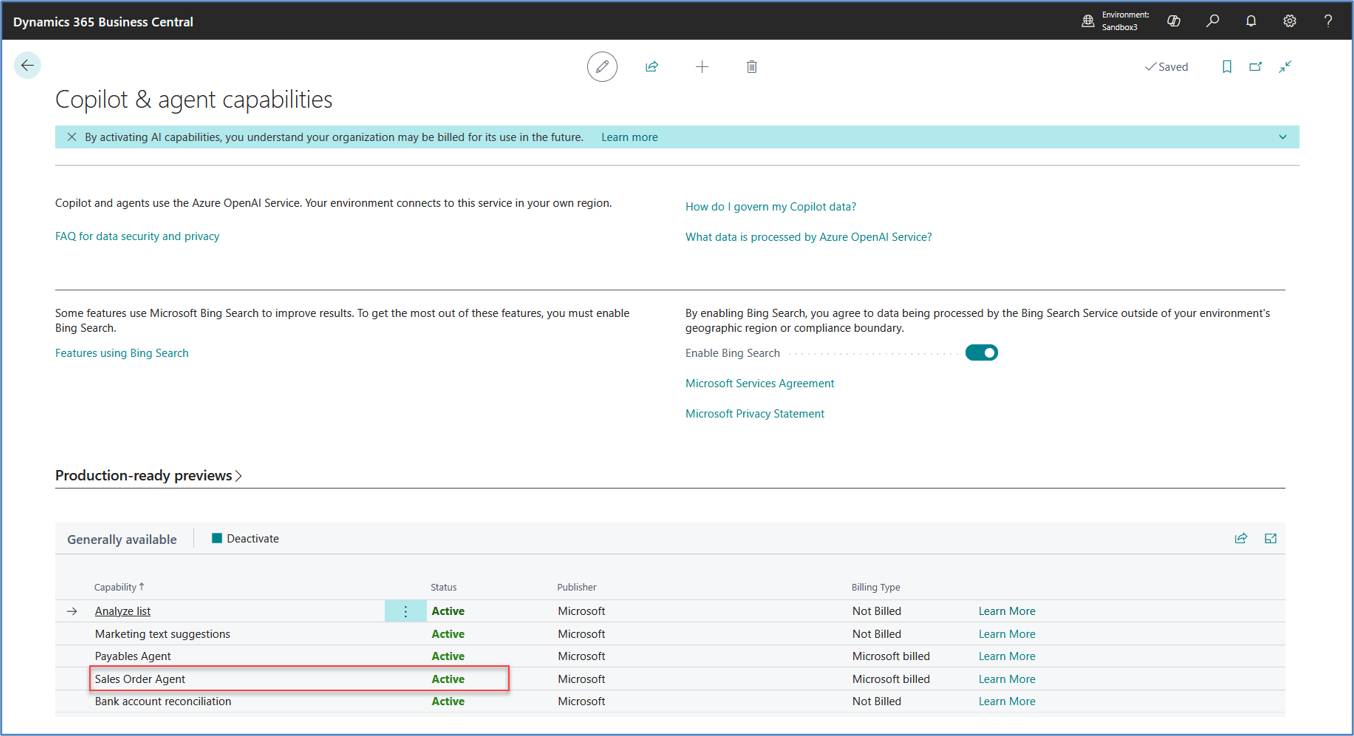The width and height of the screenshot is (1354, 736).
Task: Click Learn More for Payables Agent
Action: [1007, 656]
